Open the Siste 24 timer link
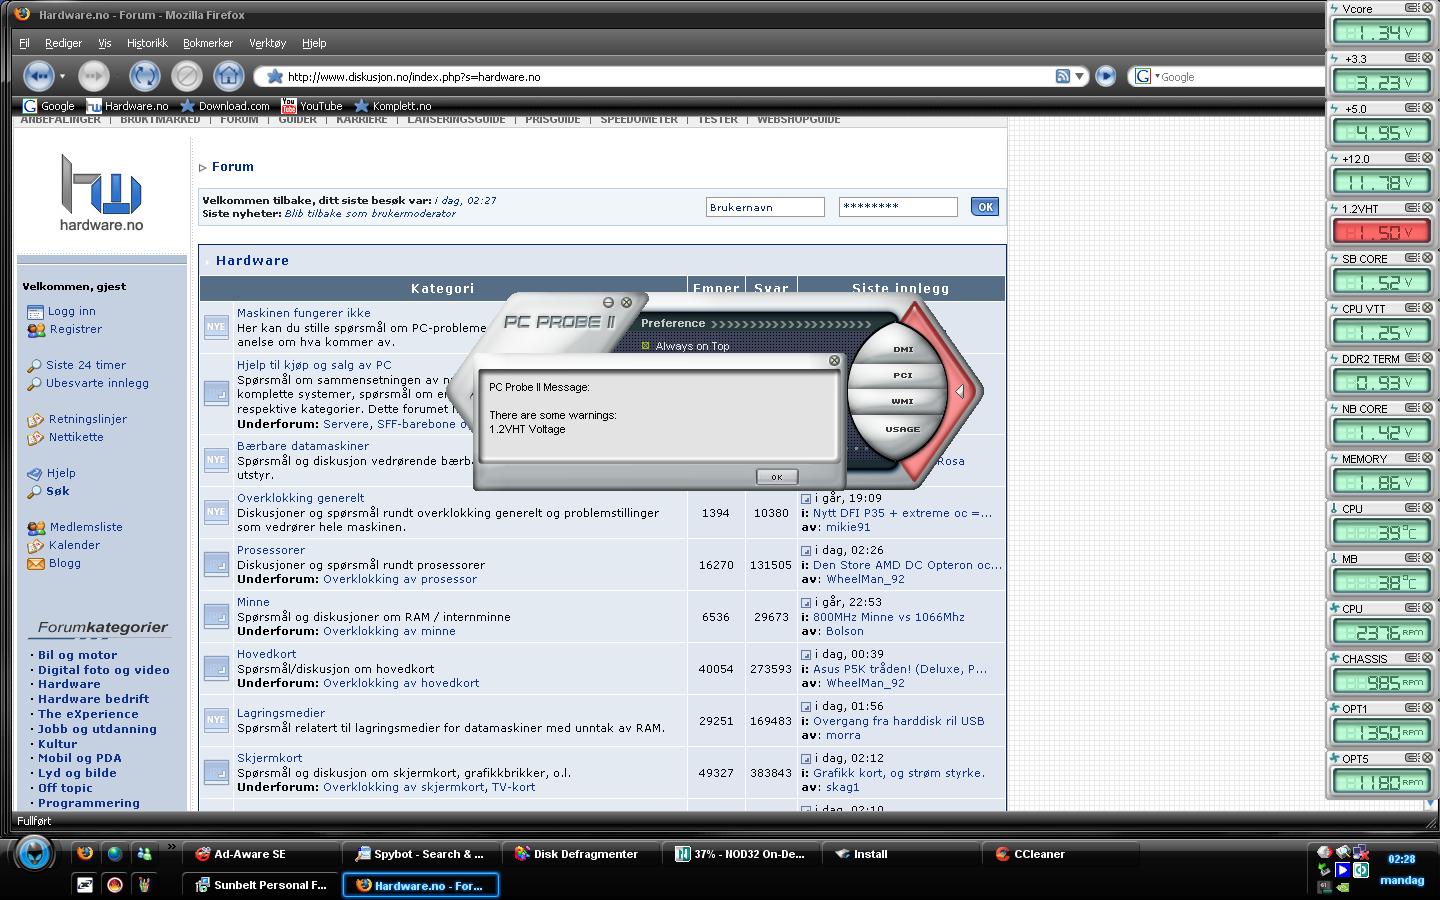The width and height of the screenshot is (1440, 900). point(86,365)
